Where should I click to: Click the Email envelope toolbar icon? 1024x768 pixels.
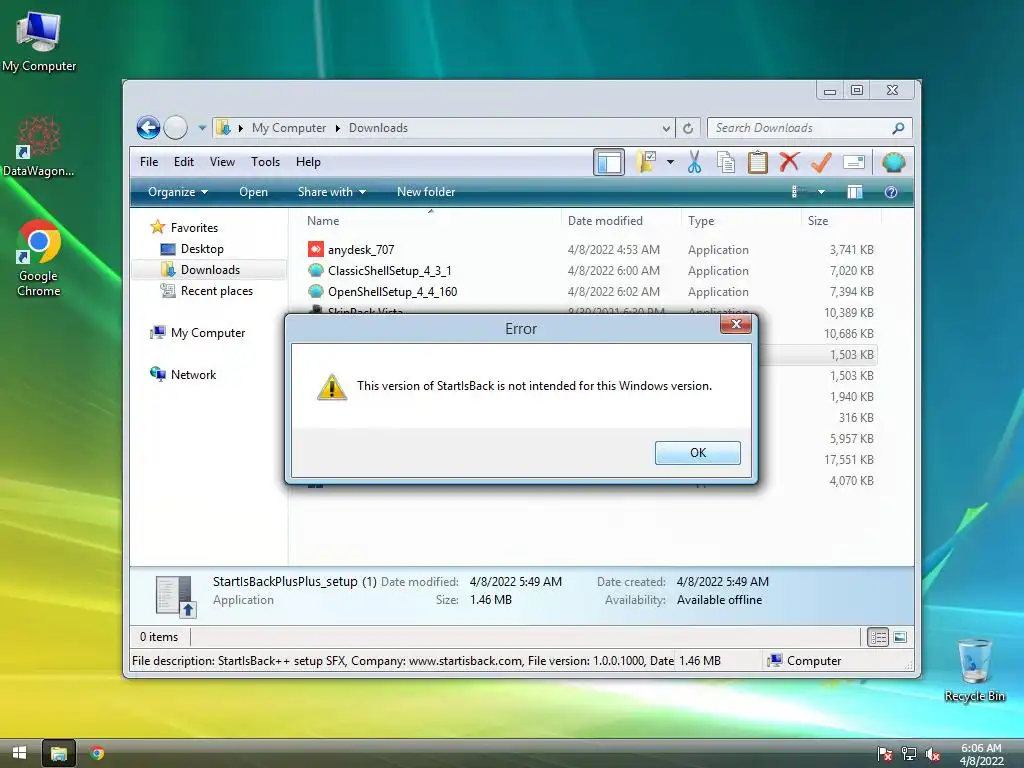(854, 162)
